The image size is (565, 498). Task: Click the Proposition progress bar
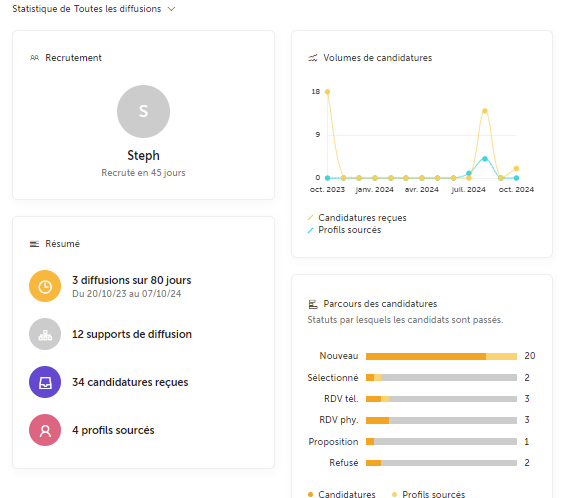(441, 441)
